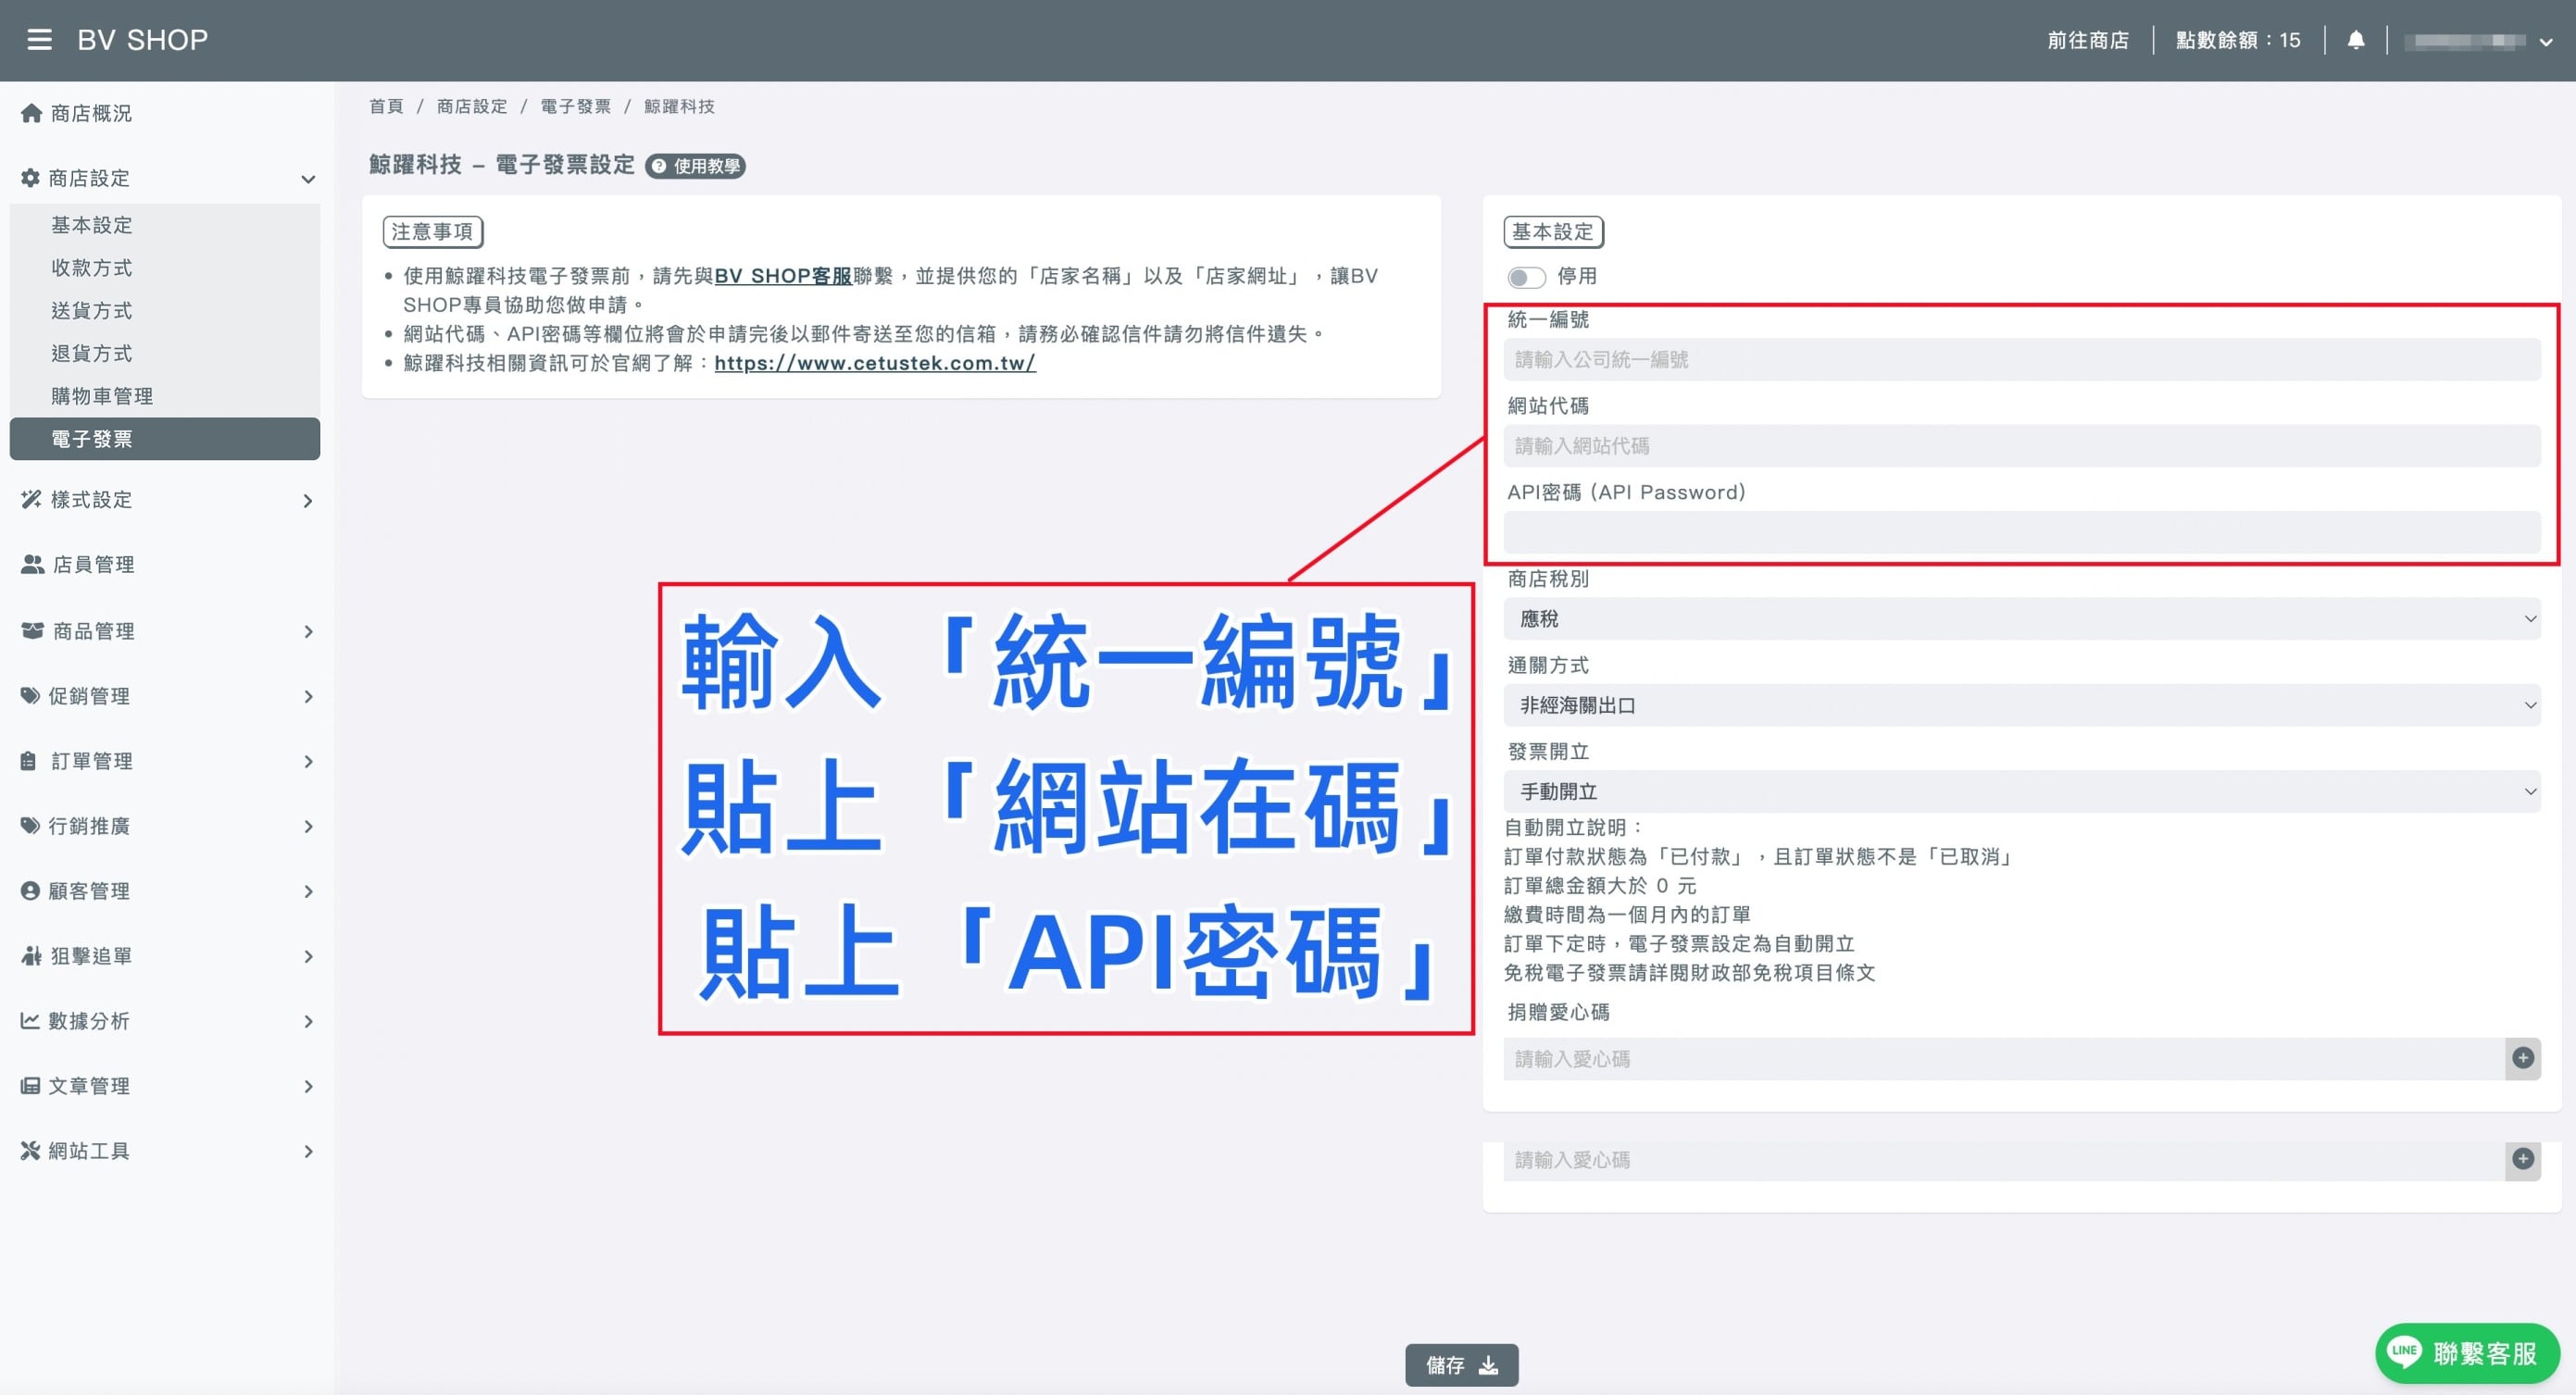The image size is (2576, 1395).
Task: Open the BV SHOP客服 link
Action: click(x=783, y=276)
